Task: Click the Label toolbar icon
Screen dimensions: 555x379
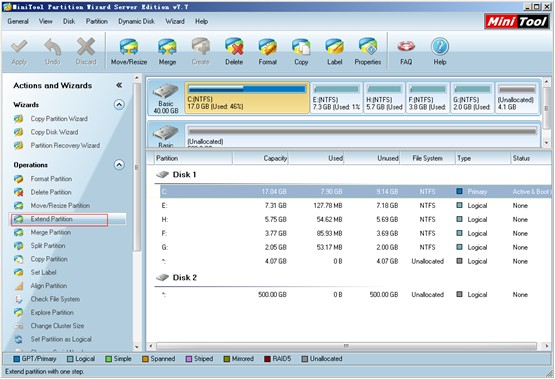Action: [334, 52]
